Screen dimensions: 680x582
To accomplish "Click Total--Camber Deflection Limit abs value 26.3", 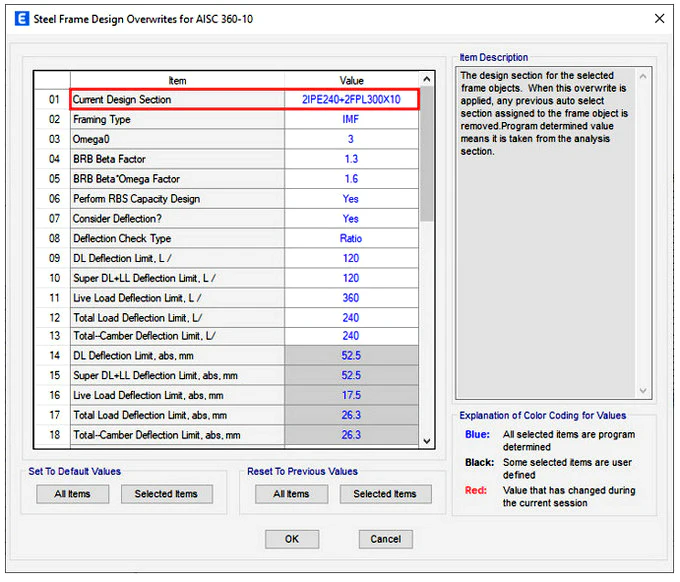I will point(351,435).
